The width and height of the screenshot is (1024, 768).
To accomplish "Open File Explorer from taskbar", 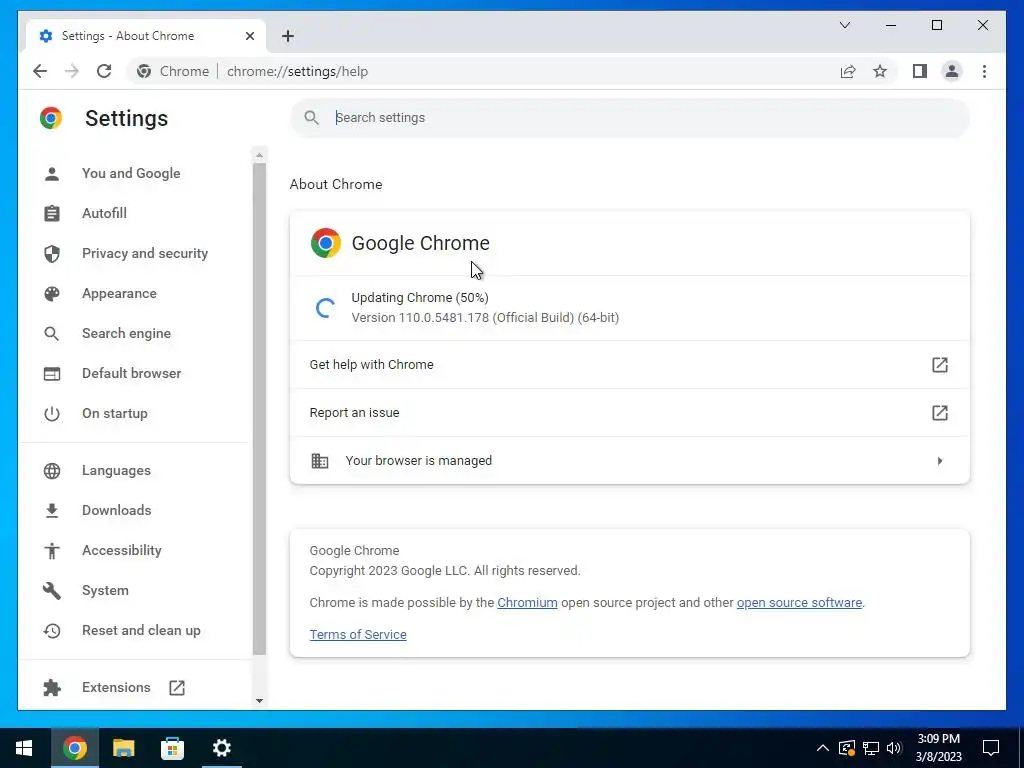I will coord(123,748).
